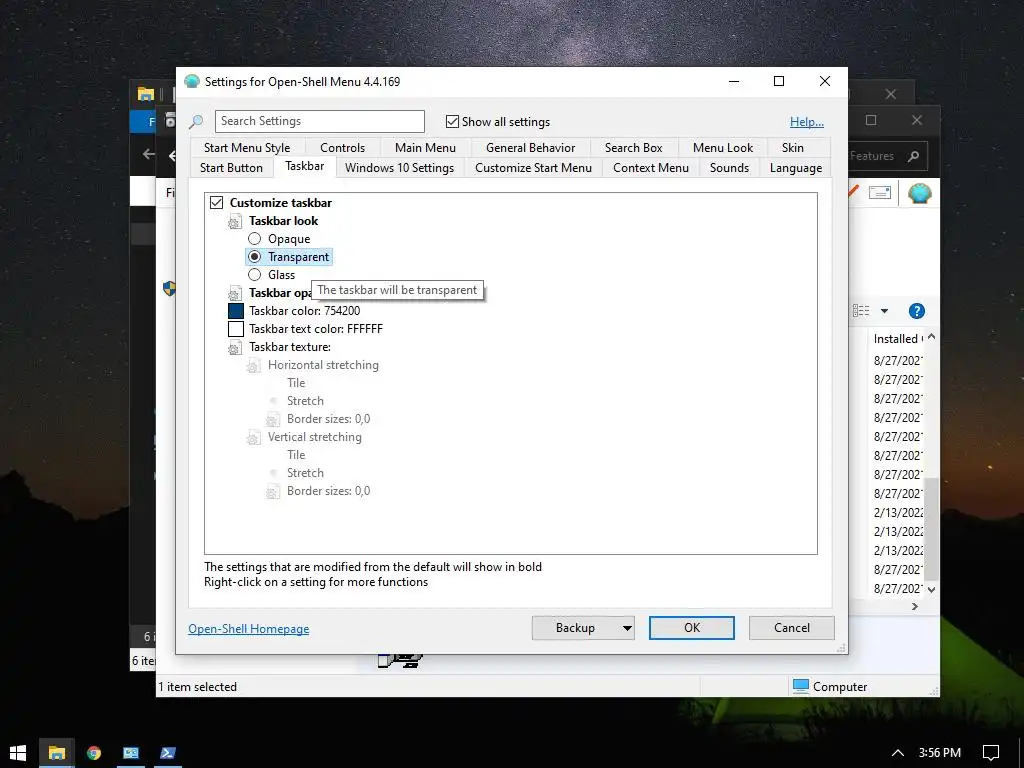Click the Horizontal stretching settings icon

[x=254, y=366]
